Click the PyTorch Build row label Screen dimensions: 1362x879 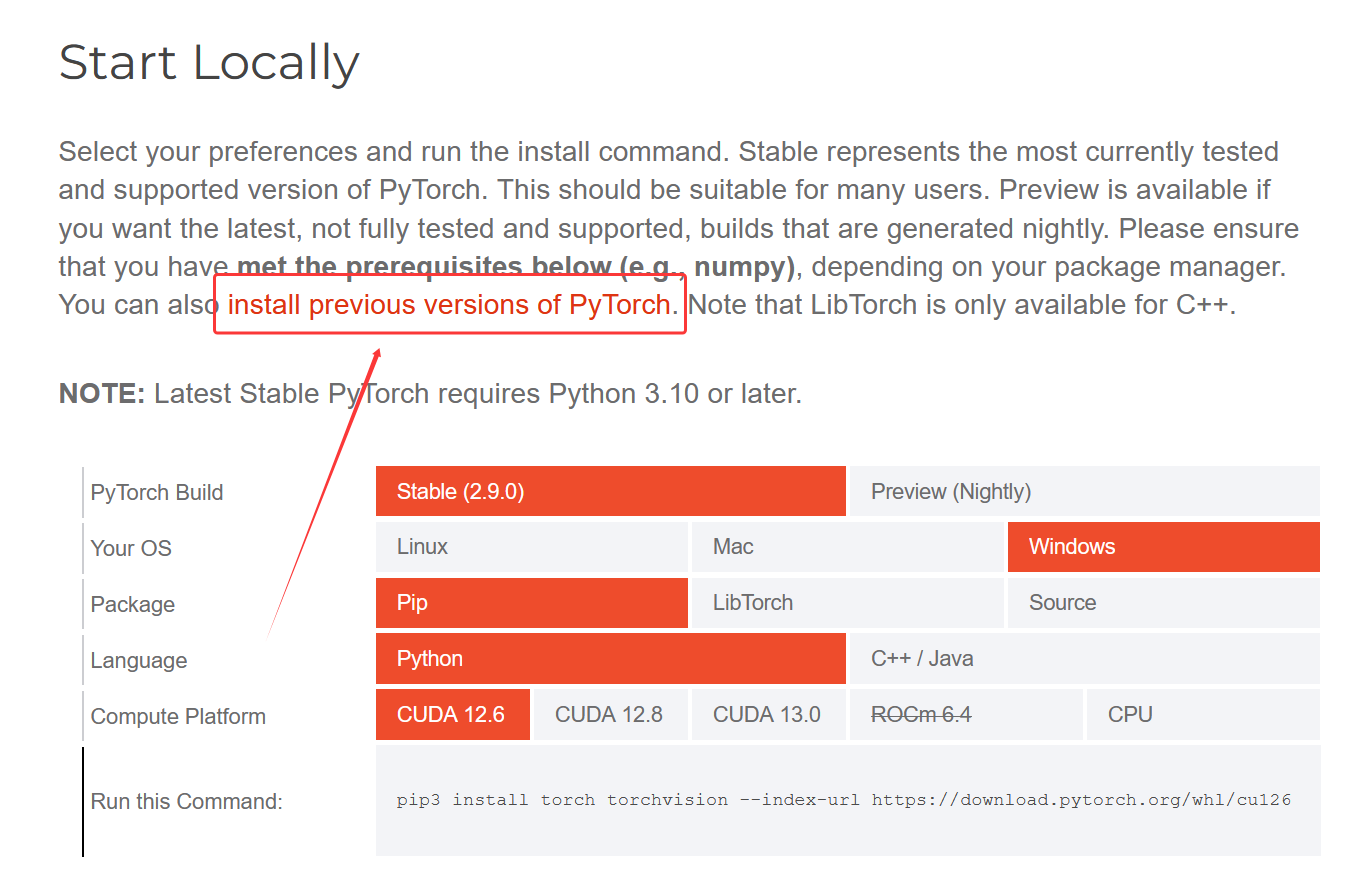pyautogui.click(x=157, y=493)
